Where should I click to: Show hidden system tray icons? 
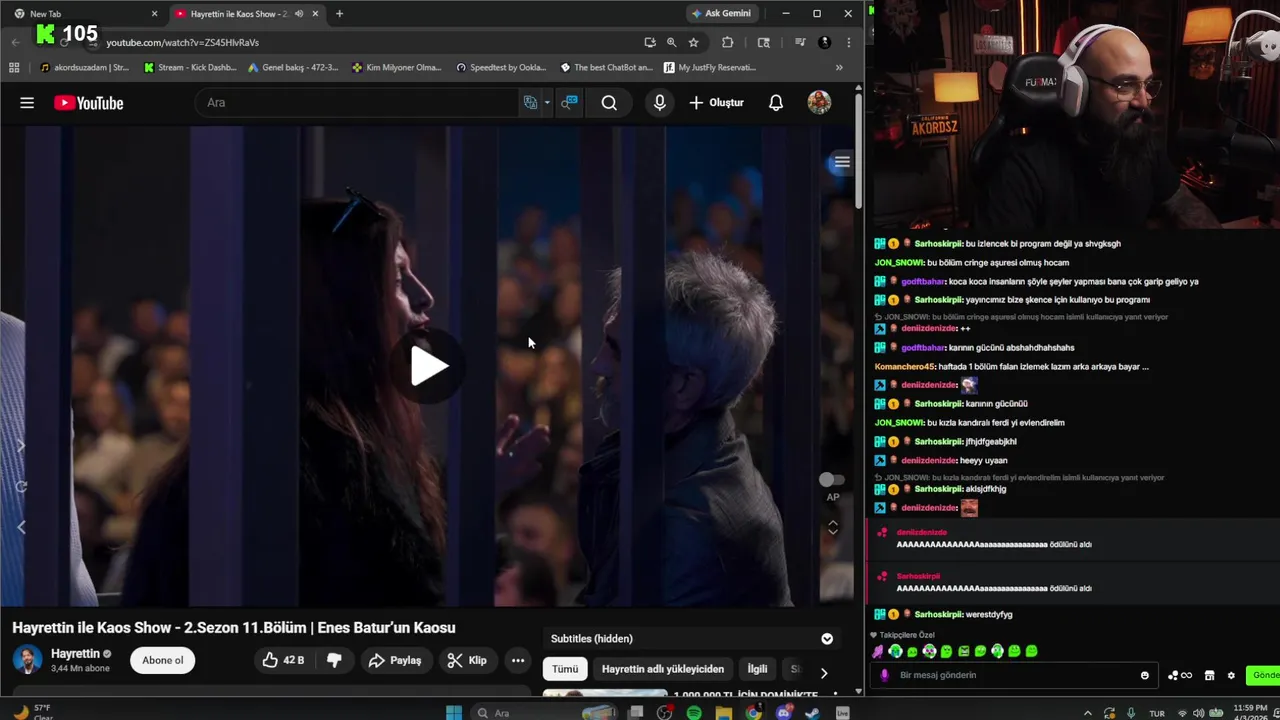click(x=1087, y=713)
